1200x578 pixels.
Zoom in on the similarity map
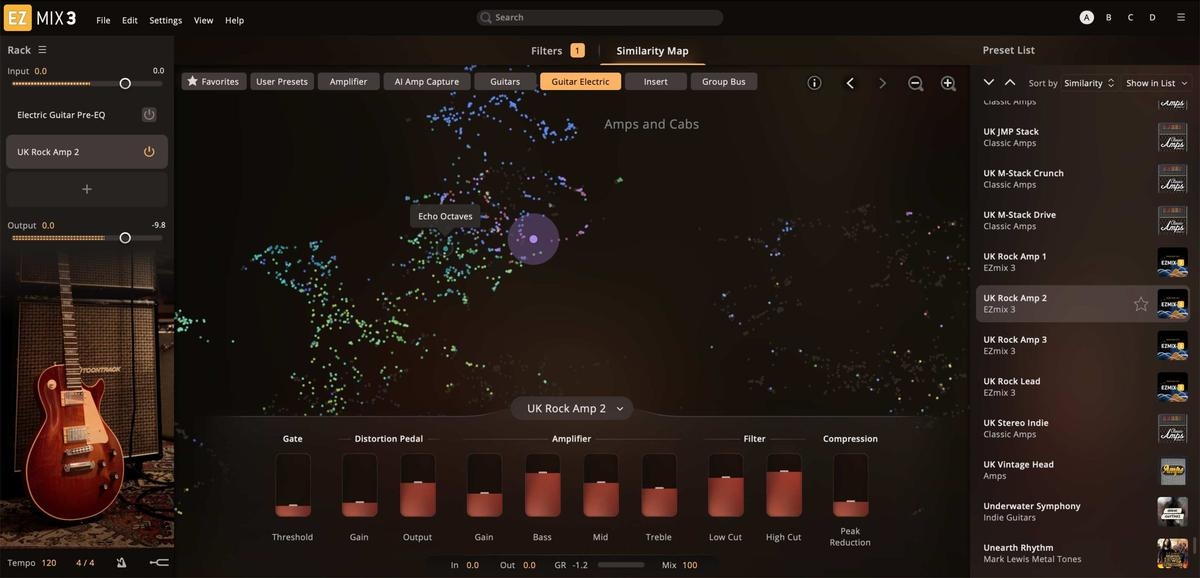(x=948, y=83)
